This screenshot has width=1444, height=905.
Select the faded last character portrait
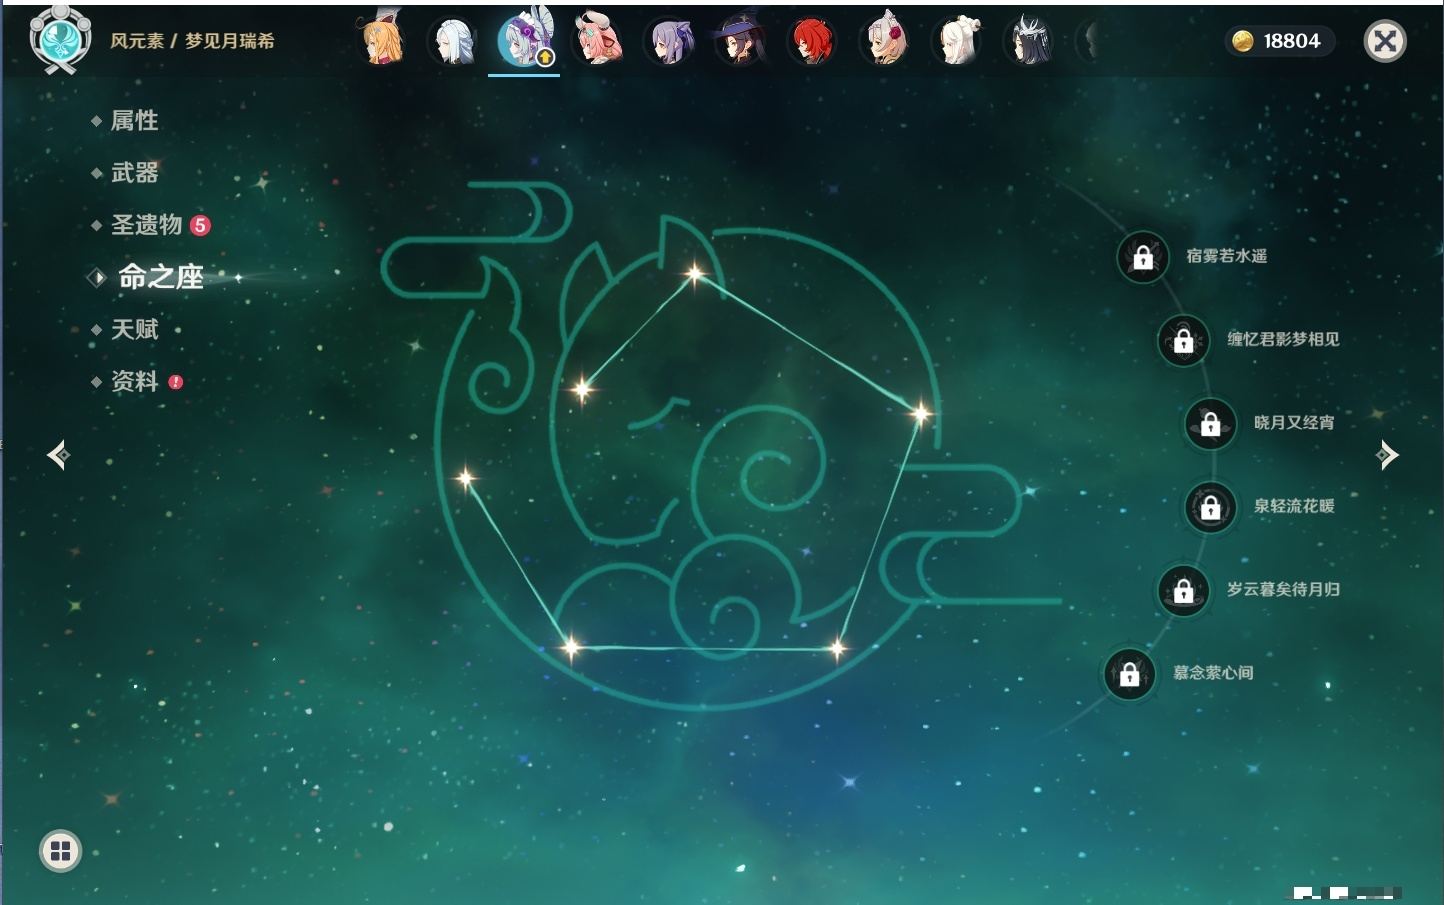(1090, 41)
